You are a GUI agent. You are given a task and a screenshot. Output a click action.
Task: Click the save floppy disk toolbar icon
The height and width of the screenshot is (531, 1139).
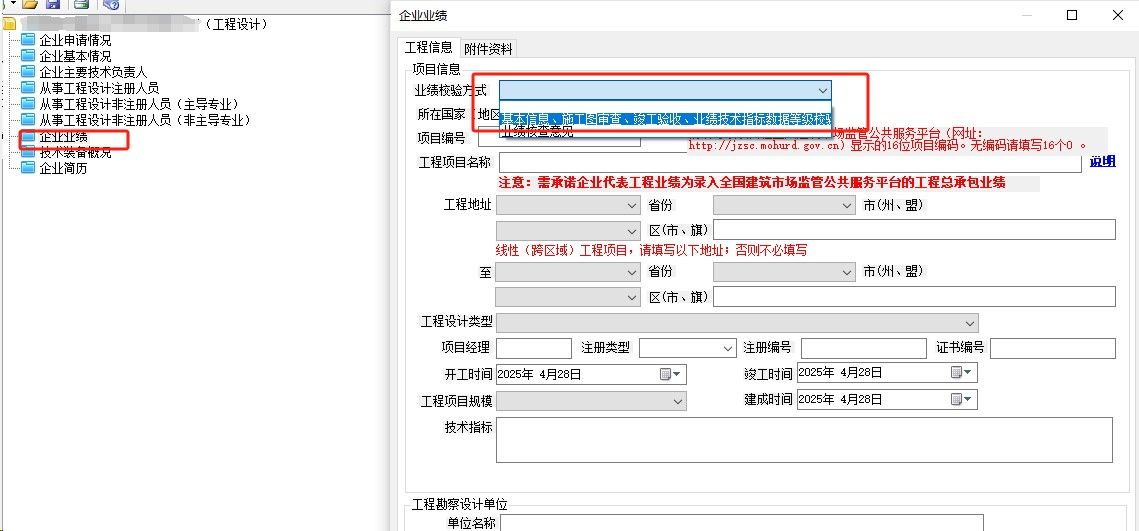pos(53,5)
